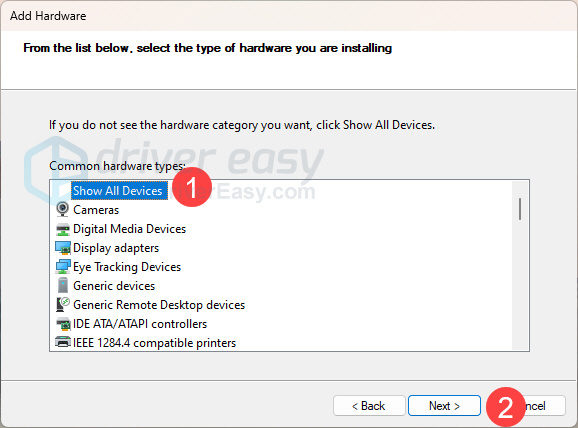Click the Cameras webcam icon
578x428 pixels.
63,209
